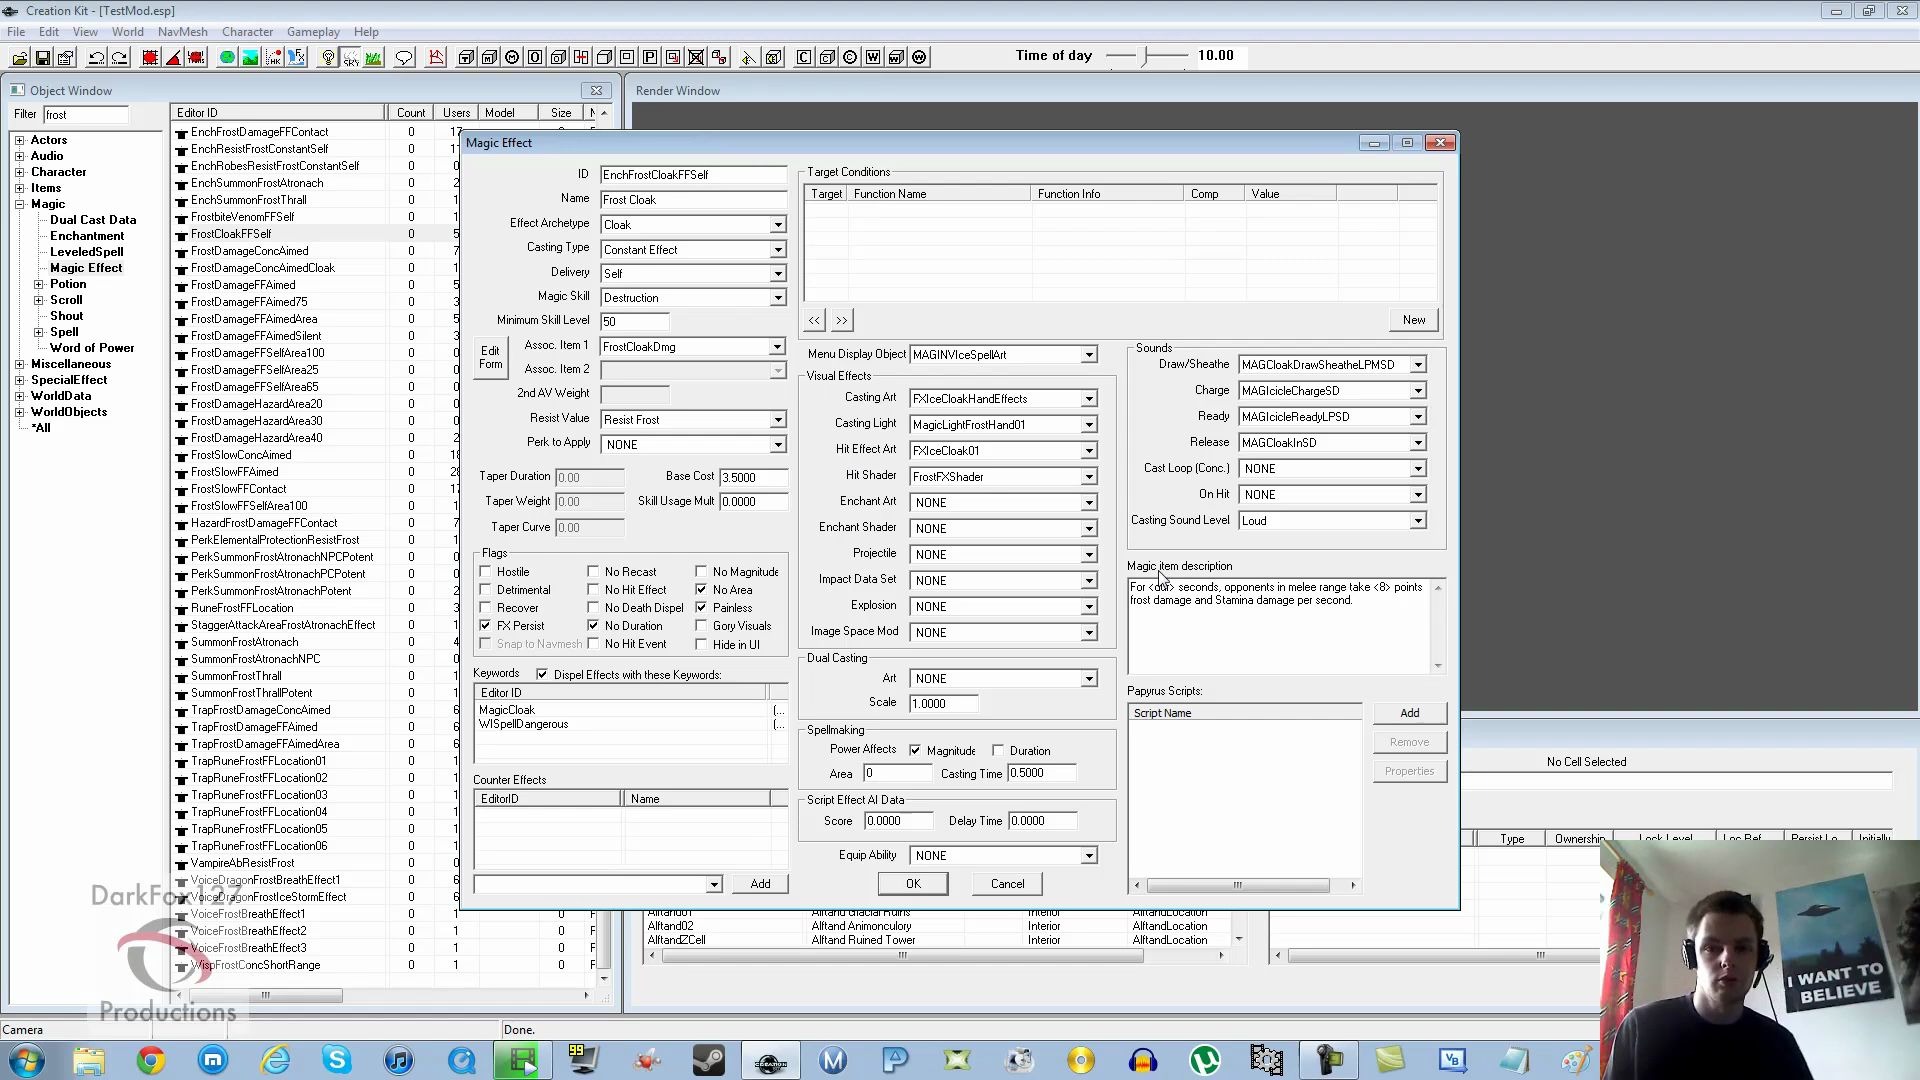The image size is (1920, 1080).
Task: Enable the Hostile flag checkbox
Action: [x=486, y=572]
